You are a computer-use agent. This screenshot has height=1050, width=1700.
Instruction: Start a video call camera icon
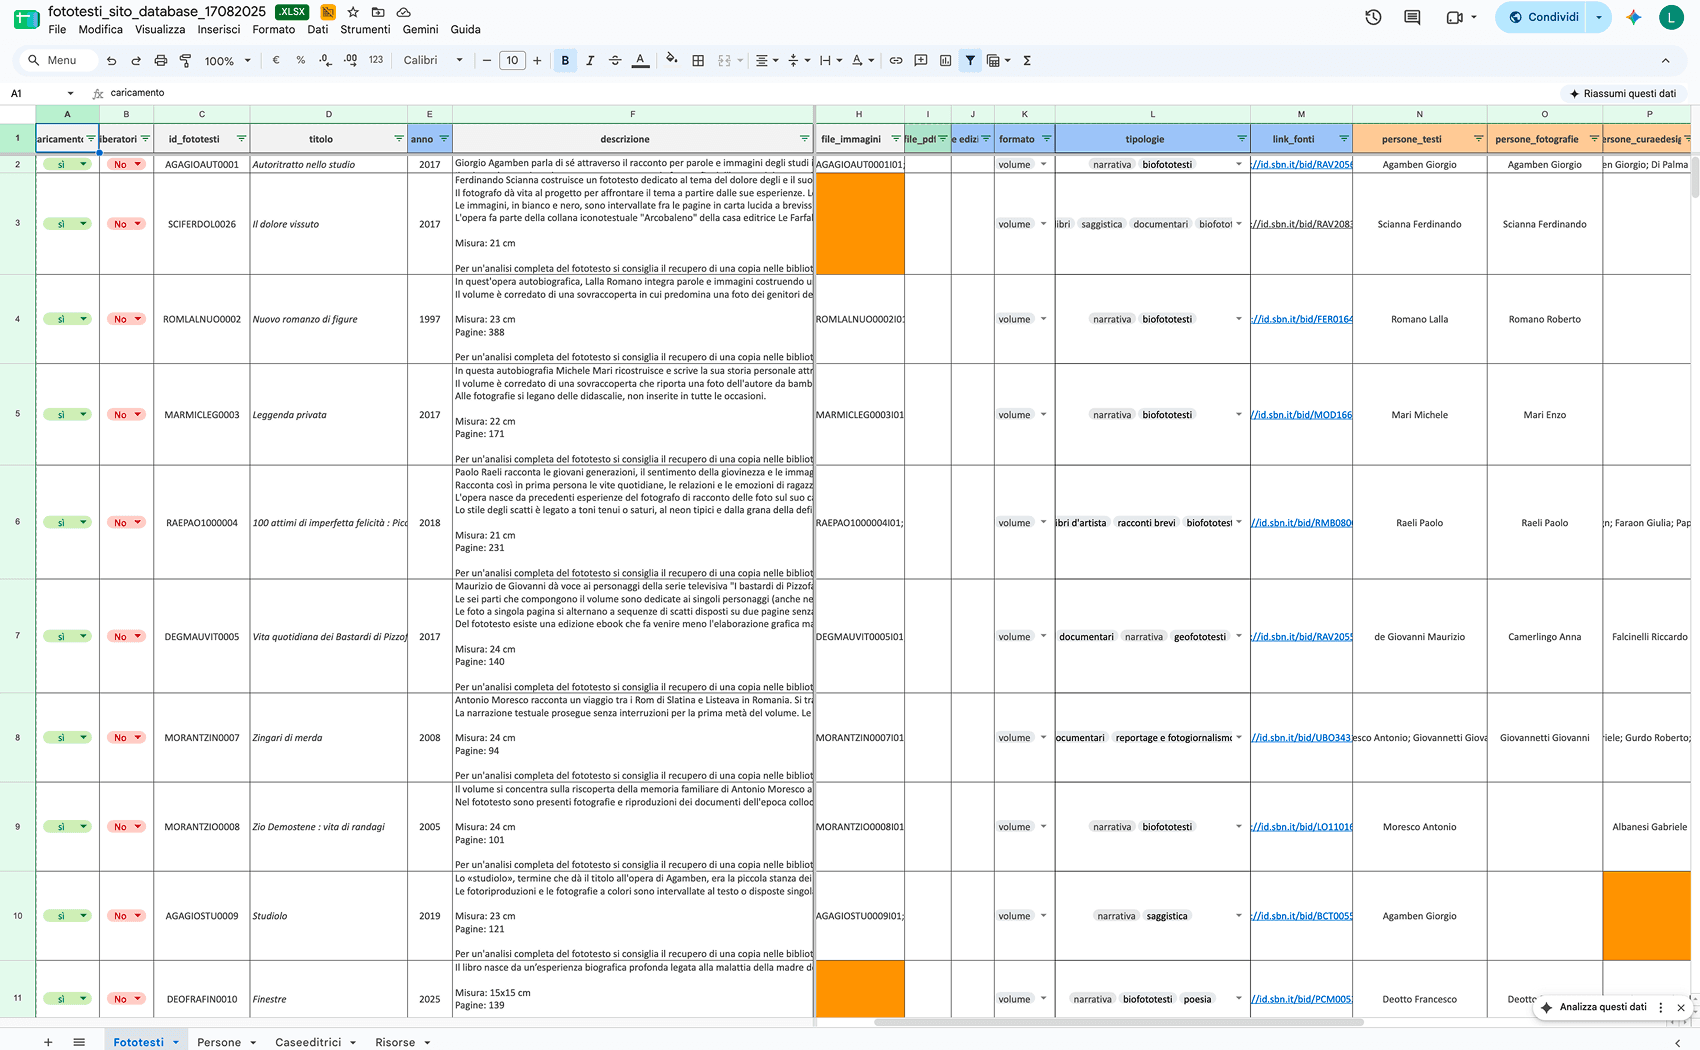1455,17
